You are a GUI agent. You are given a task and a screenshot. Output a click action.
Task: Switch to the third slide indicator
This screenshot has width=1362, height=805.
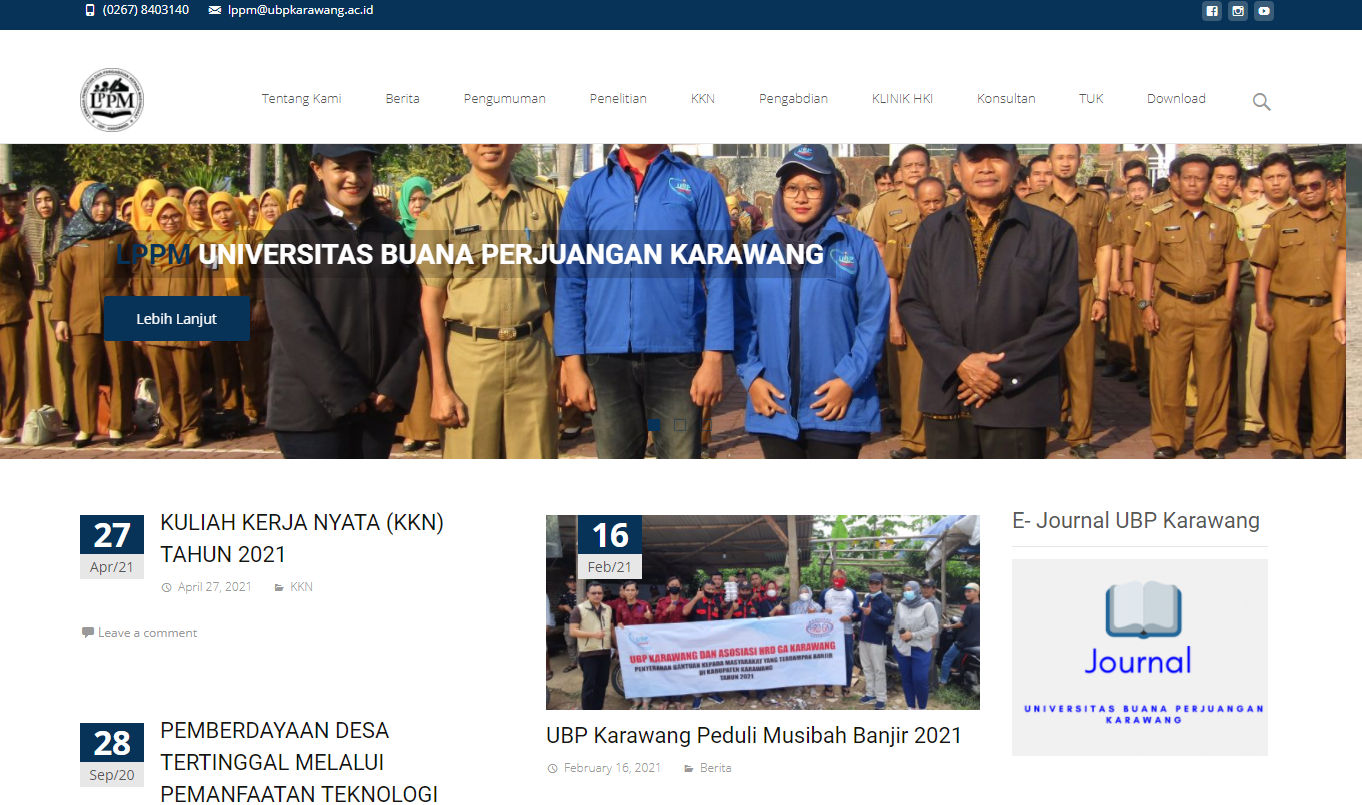point(706,425)
